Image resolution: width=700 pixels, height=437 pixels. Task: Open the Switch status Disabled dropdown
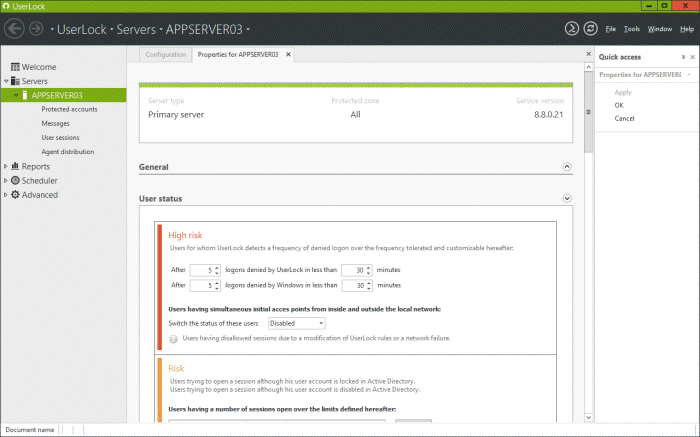[x=296, y=323]
